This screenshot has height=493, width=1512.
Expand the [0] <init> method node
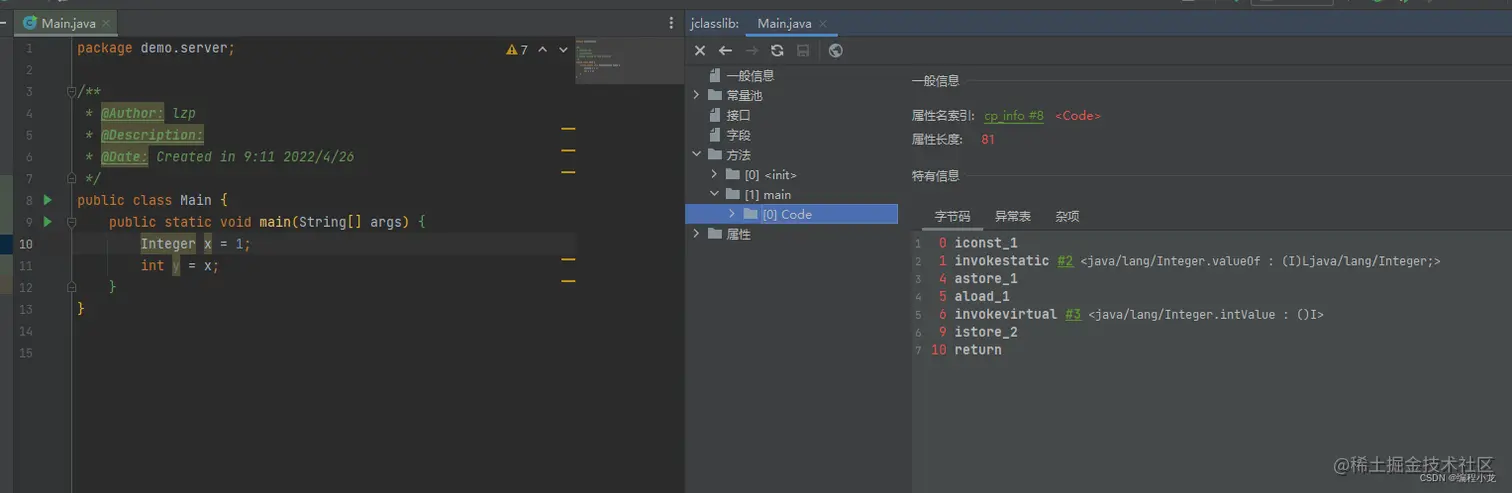(715, 175)
